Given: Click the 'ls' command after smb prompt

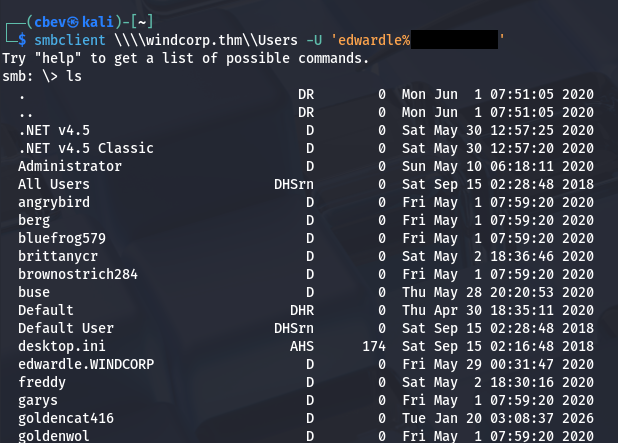Looking at the screenshot, I should coord(74,76).
